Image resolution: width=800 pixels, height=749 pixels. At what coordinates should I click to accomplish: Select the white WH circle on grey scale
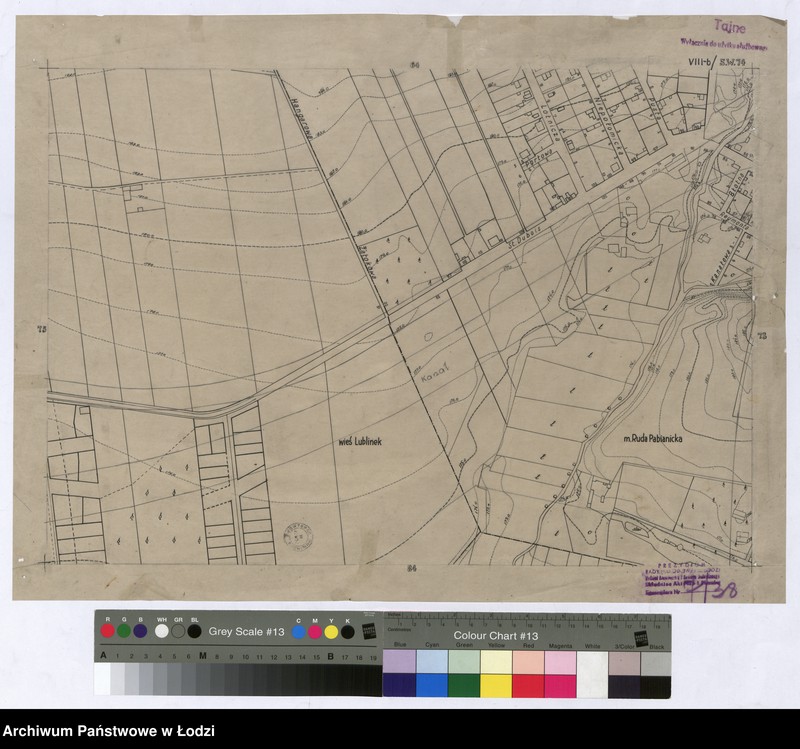162,631
